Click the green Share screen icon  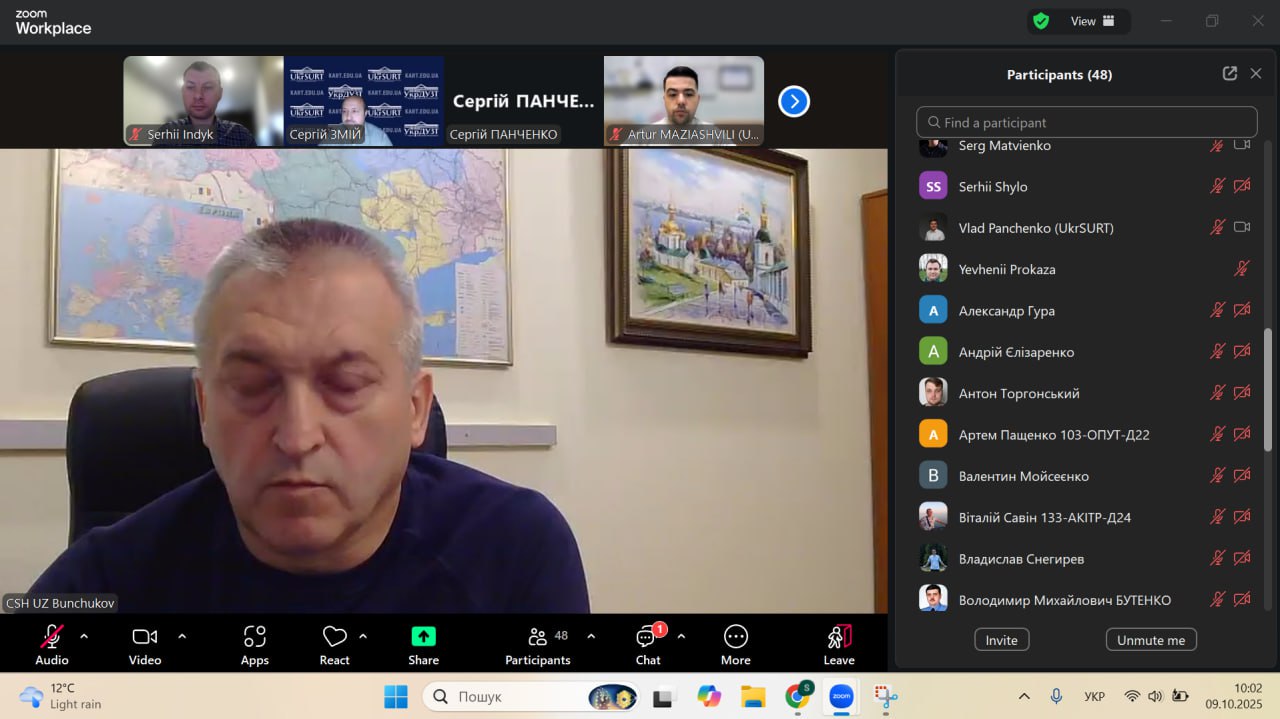[423, 637]
